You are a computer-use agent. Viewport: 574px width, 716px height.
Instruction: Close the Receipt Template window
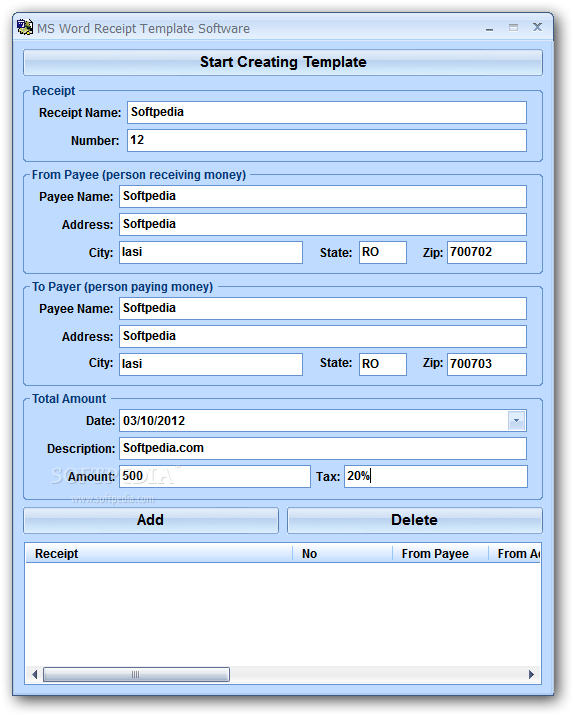tap(537, 27)
